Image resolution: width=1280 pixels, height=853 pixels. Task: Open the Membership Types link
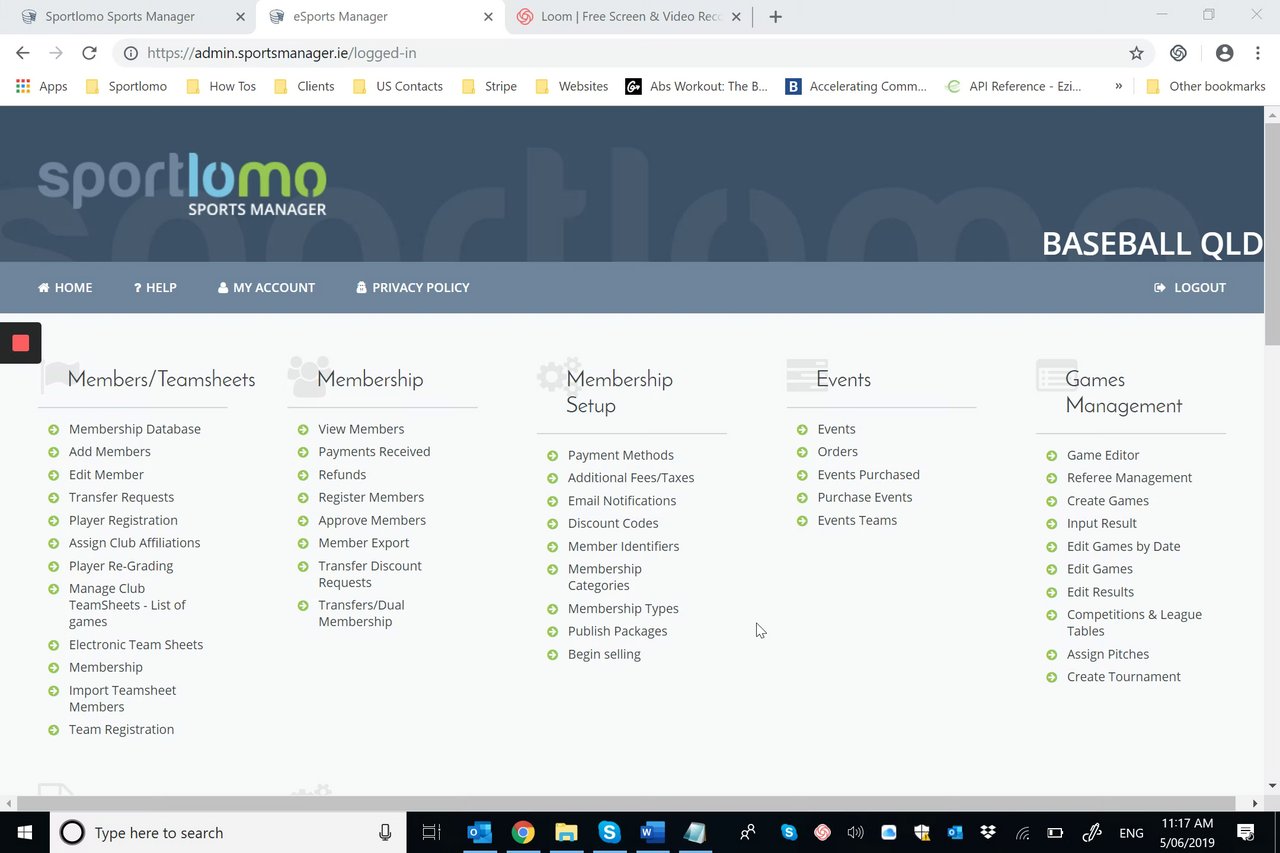tap(623, 609)
